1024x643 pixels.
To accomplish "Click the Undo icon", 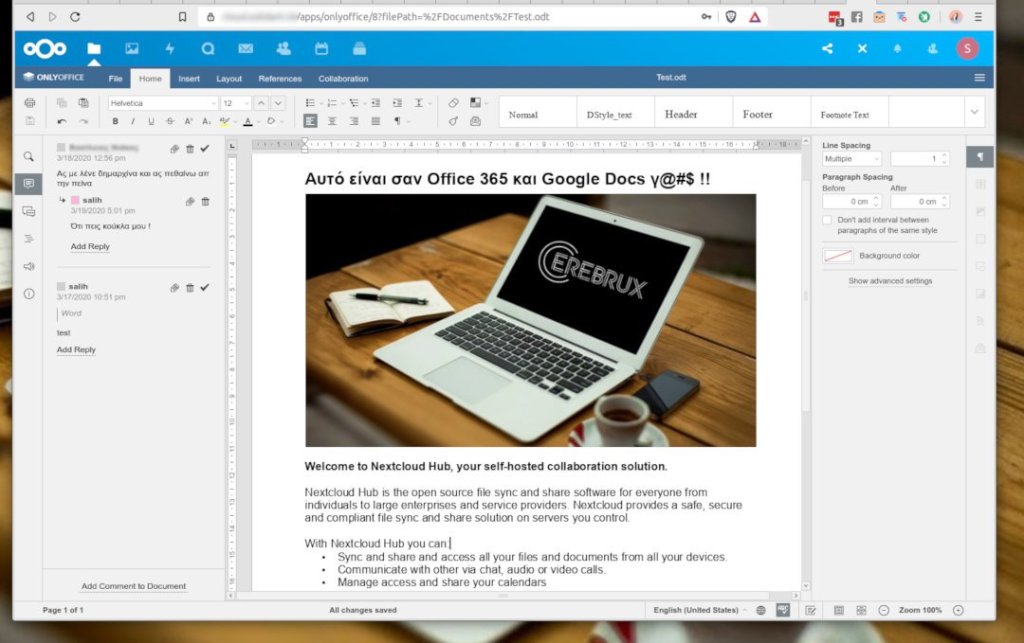I will click(64, 121).
